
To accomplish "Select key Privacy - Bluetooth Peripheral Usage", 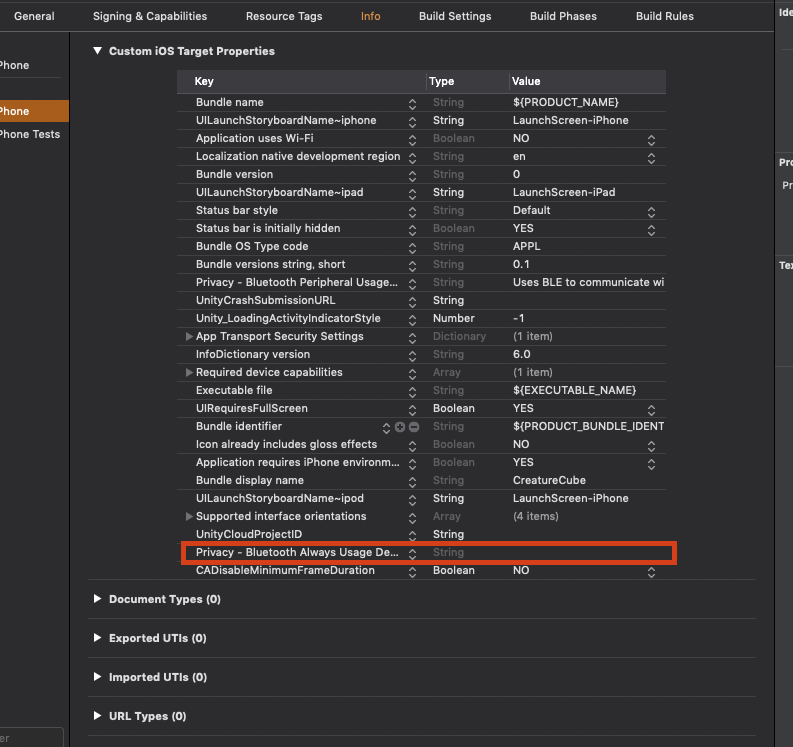I will click(296, 282).
